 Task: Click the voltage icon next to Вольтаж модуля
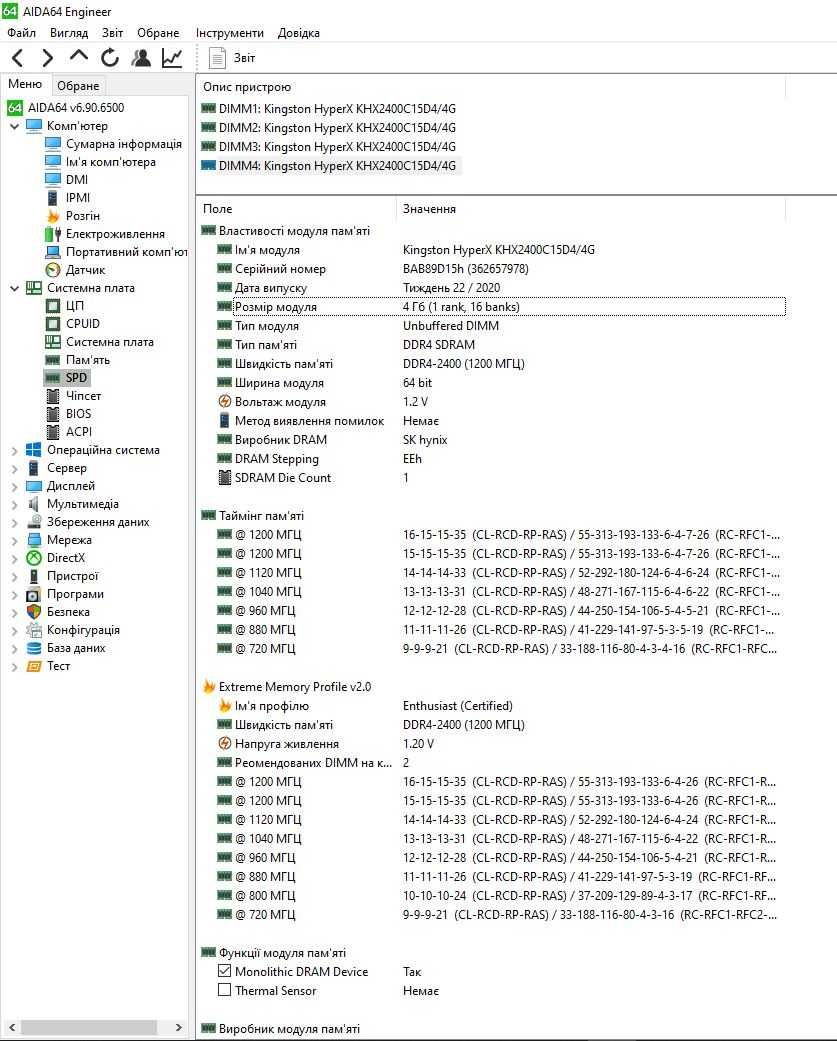[224, 402]
